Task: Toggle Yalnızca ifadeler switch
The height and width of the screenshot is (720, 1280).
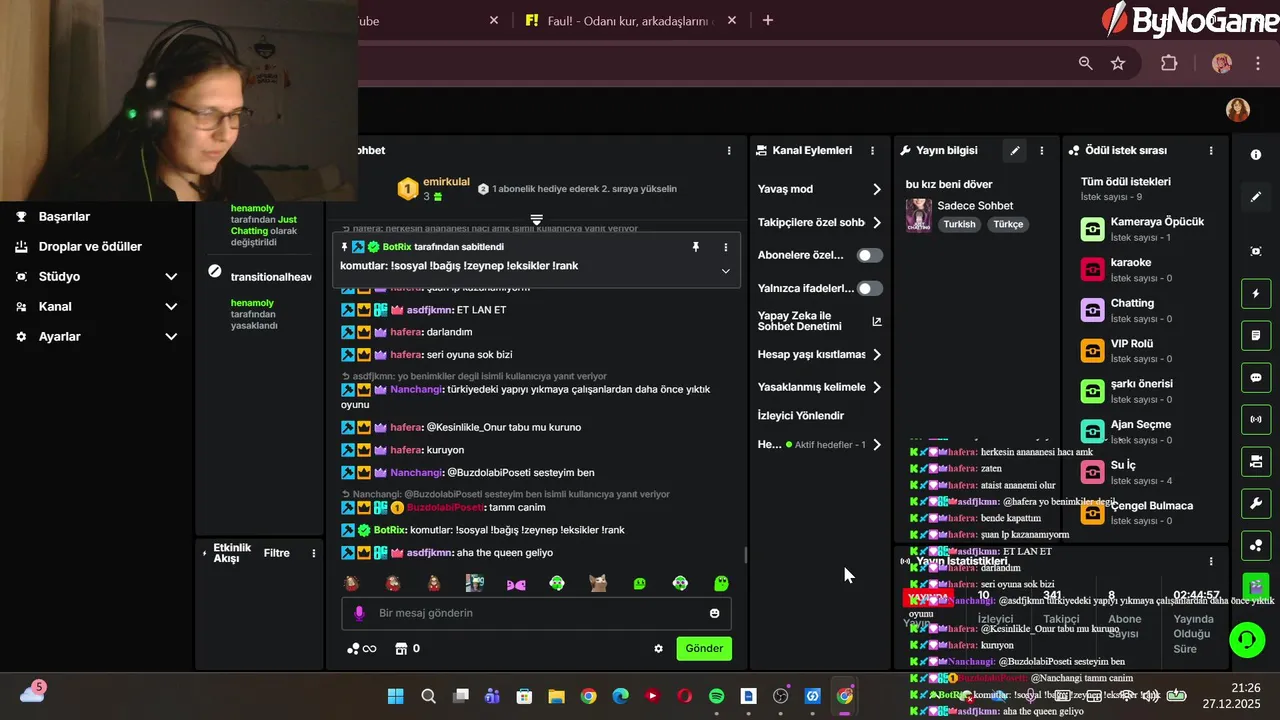Action: [x=870, y=289]
